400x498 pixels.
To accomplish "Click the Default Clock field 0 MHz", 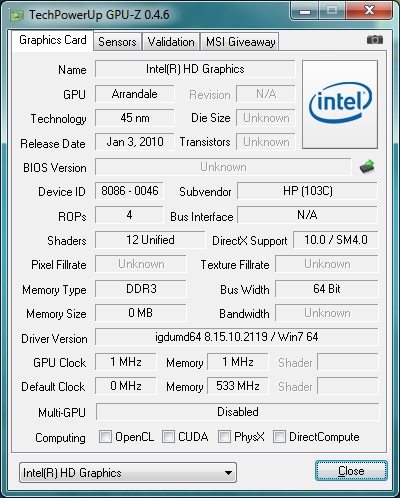I will (x=126, y=386).
